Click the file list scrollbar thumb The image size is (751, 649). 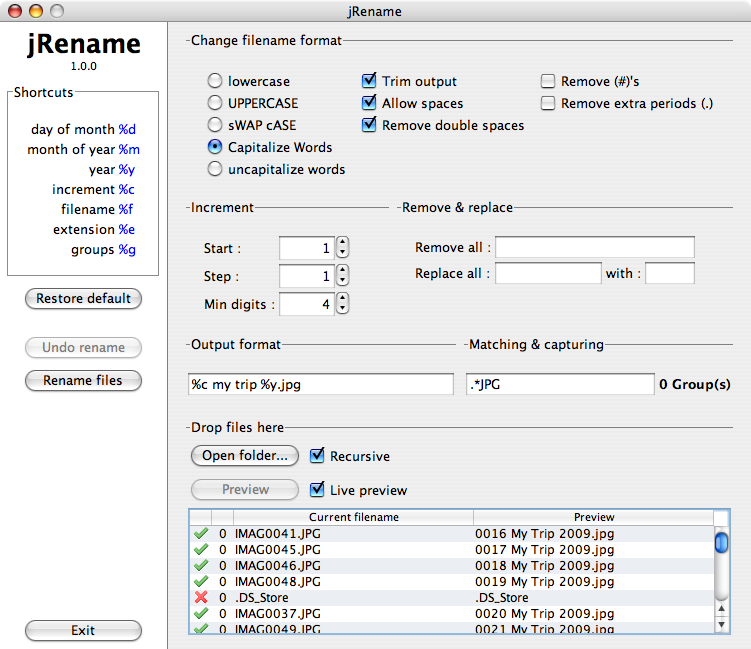click(x=721, y=543)
